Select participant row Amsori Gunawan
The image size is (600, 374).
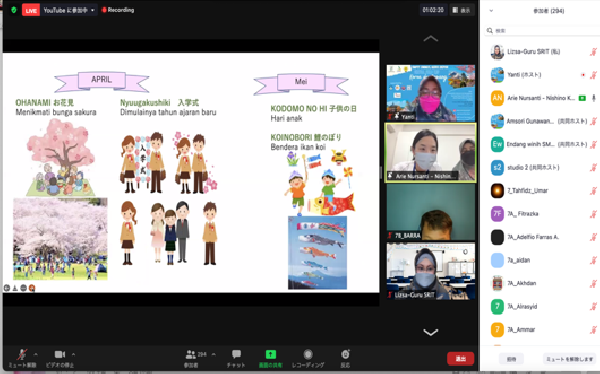542,121
